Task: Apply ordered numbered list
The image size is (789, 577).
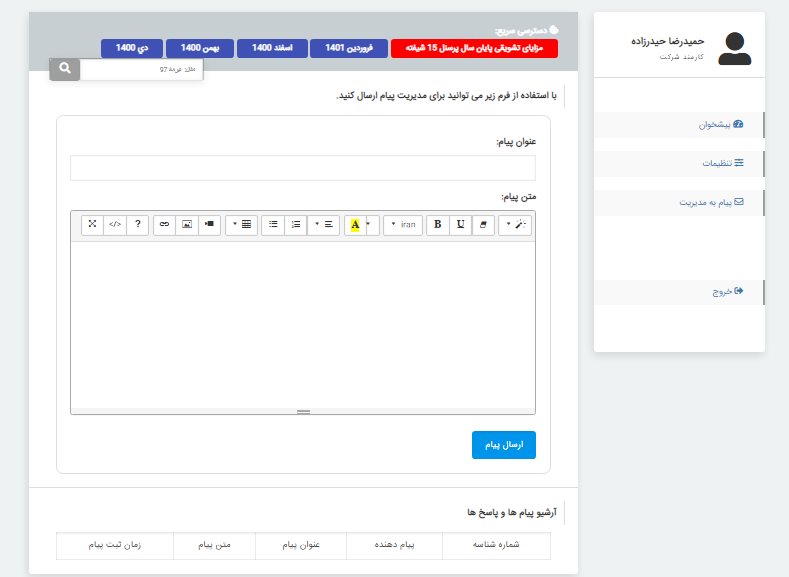Action: click(296, 224)
